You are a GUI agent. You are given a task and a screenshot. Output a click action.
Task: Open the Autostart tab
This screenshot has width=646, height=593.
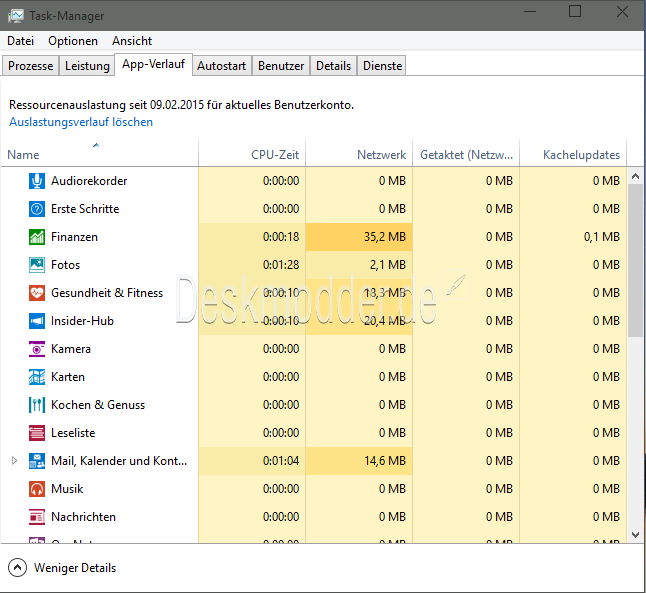(x=222, y=66)
